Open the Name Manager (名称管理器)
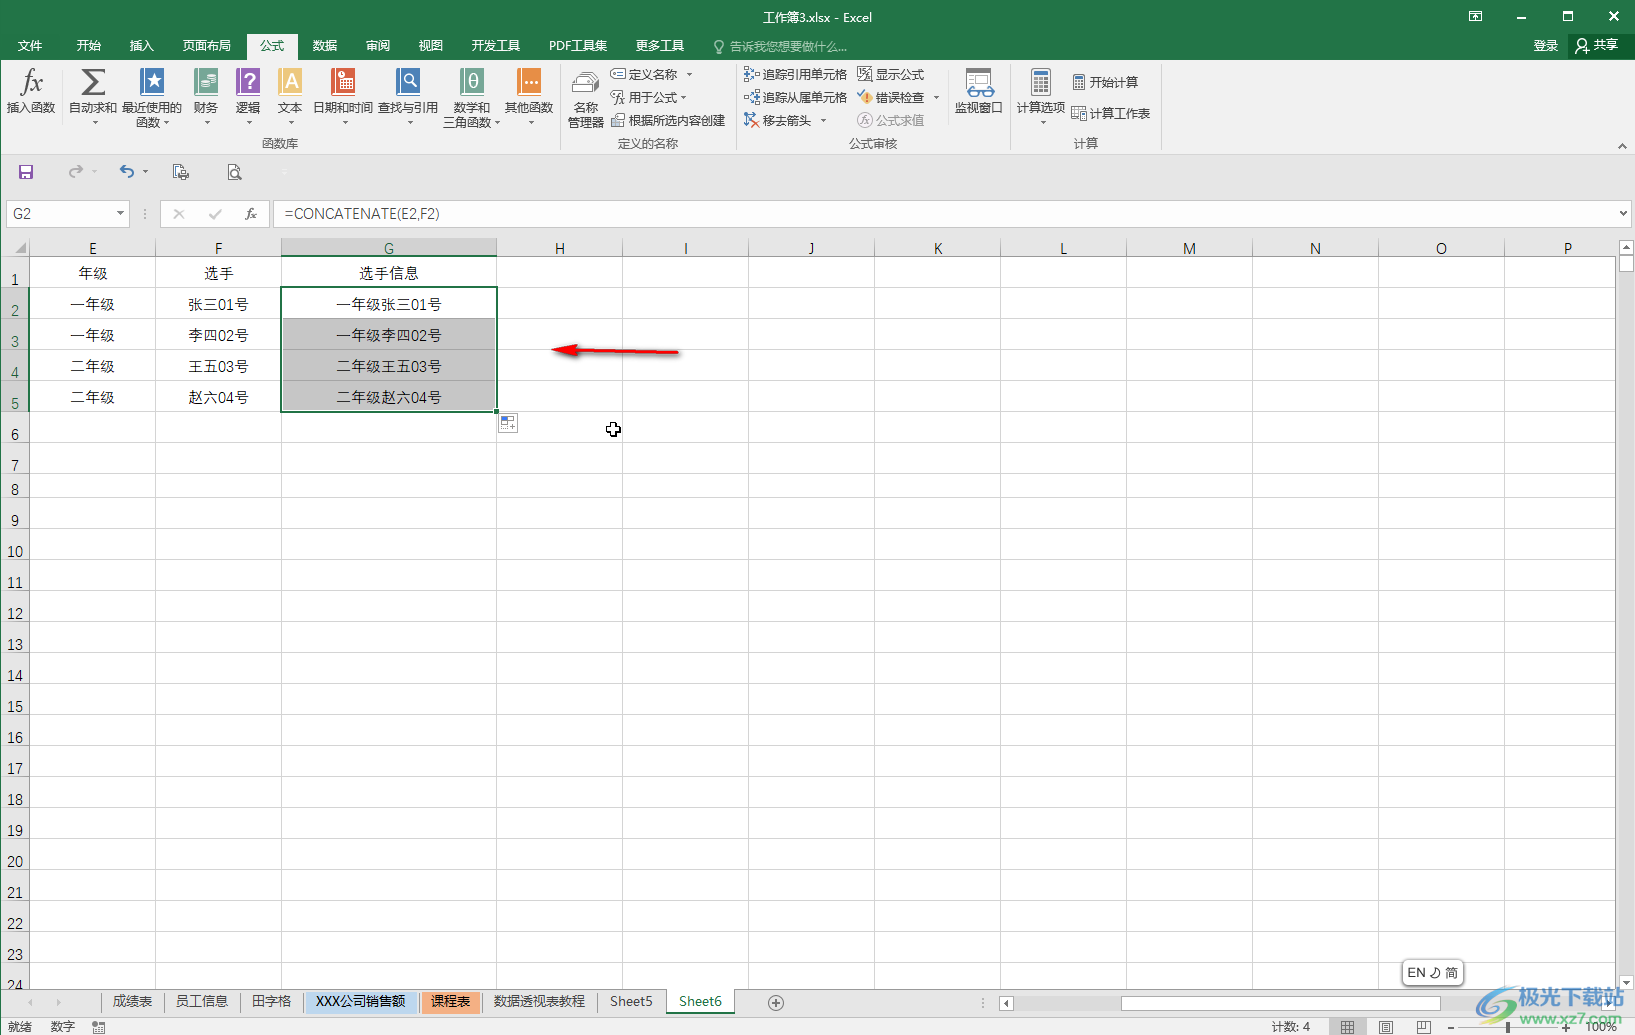The width and height of the screenshot is (1635, 1035). (x=586, y=98)
